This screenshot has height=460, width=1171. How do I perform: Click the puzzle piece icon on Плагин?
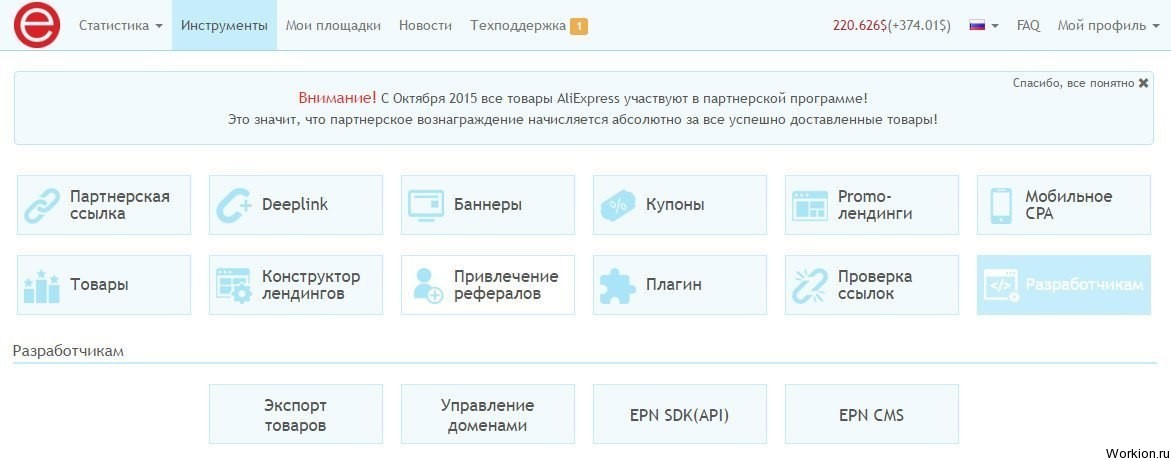point(618,285)
